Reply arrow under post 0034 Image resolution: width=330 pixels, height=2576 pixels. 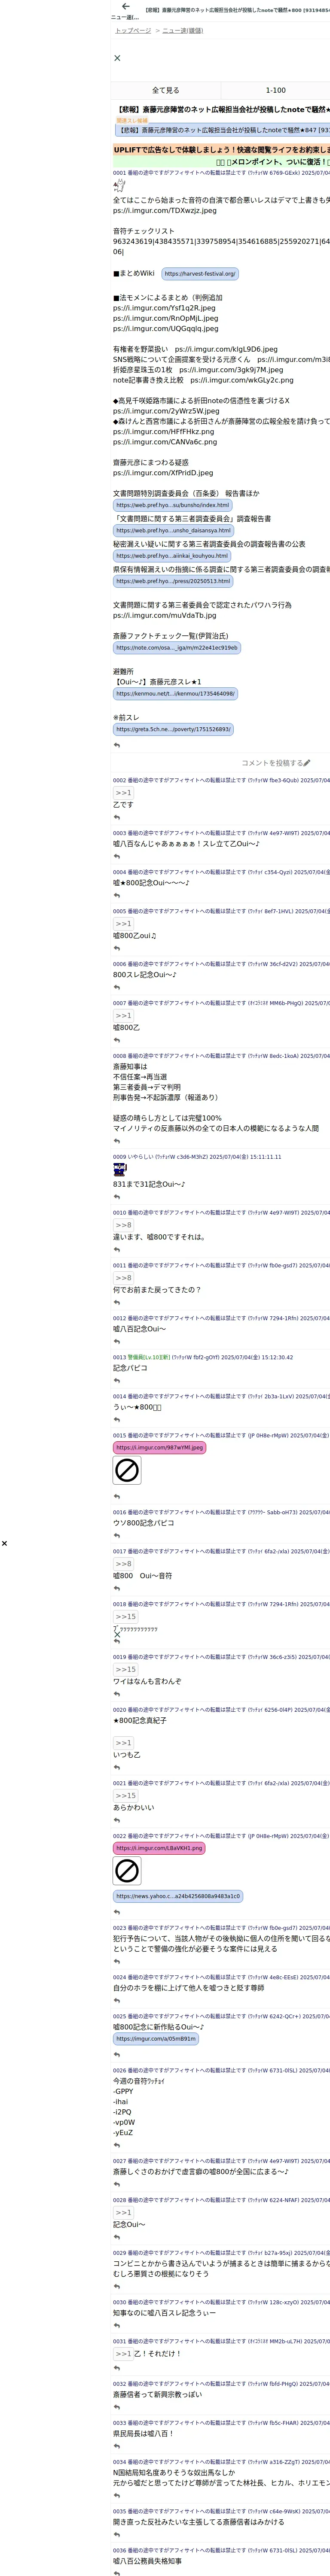[116, 2497]
